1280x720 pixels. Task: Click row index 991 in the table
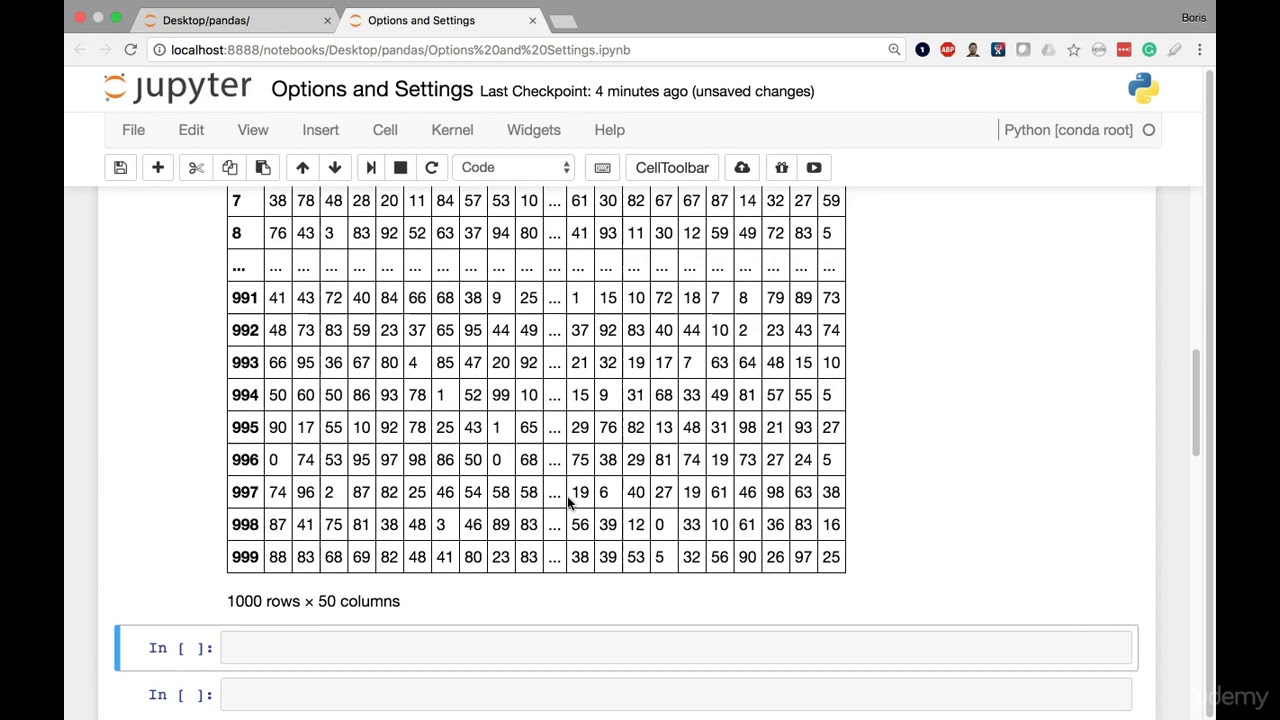pyautogui.click(x=245, y=298)
